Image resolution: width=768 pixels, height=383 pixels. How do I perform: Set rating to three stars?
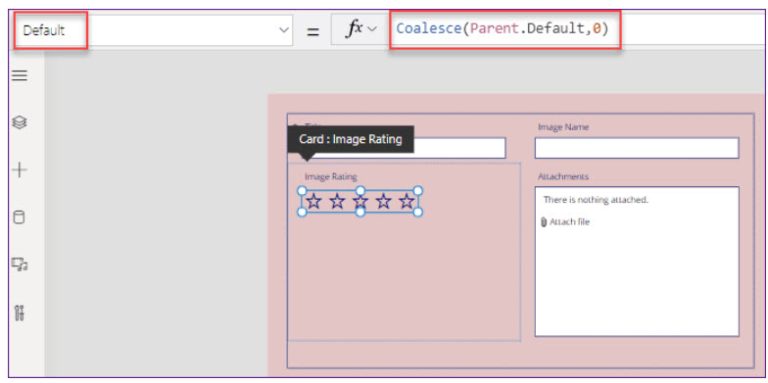[360, 201]
